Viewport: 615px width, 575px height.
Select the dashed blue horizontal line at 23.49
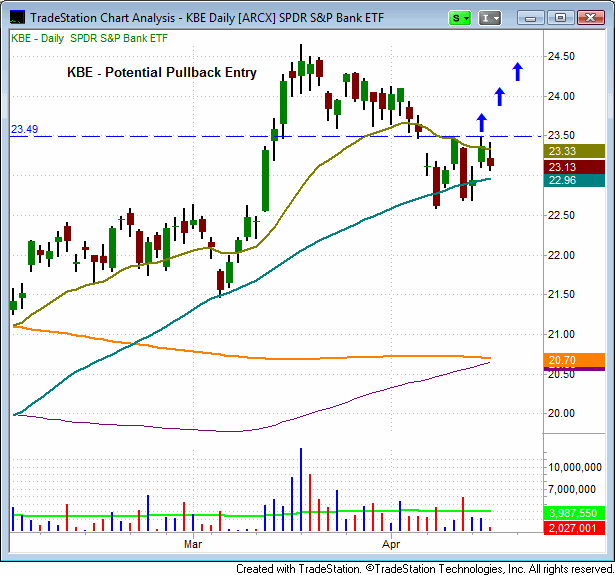[275, 136]
